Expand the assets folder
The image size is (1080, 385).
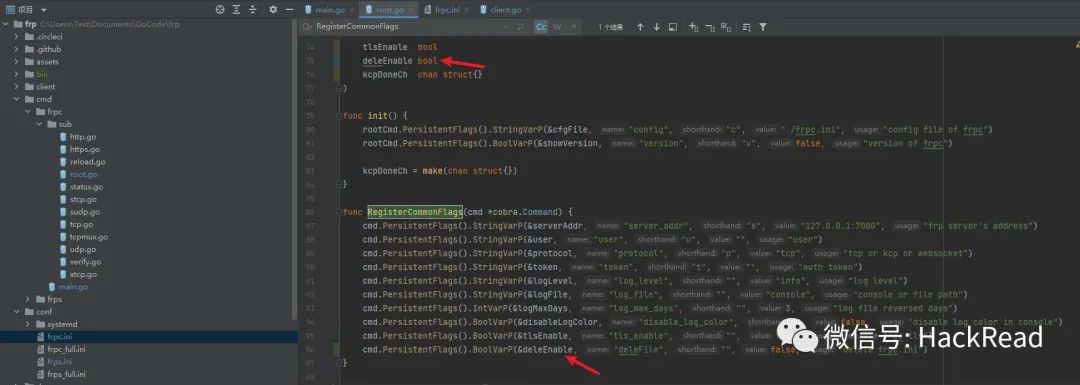click(x=17, y=62)
